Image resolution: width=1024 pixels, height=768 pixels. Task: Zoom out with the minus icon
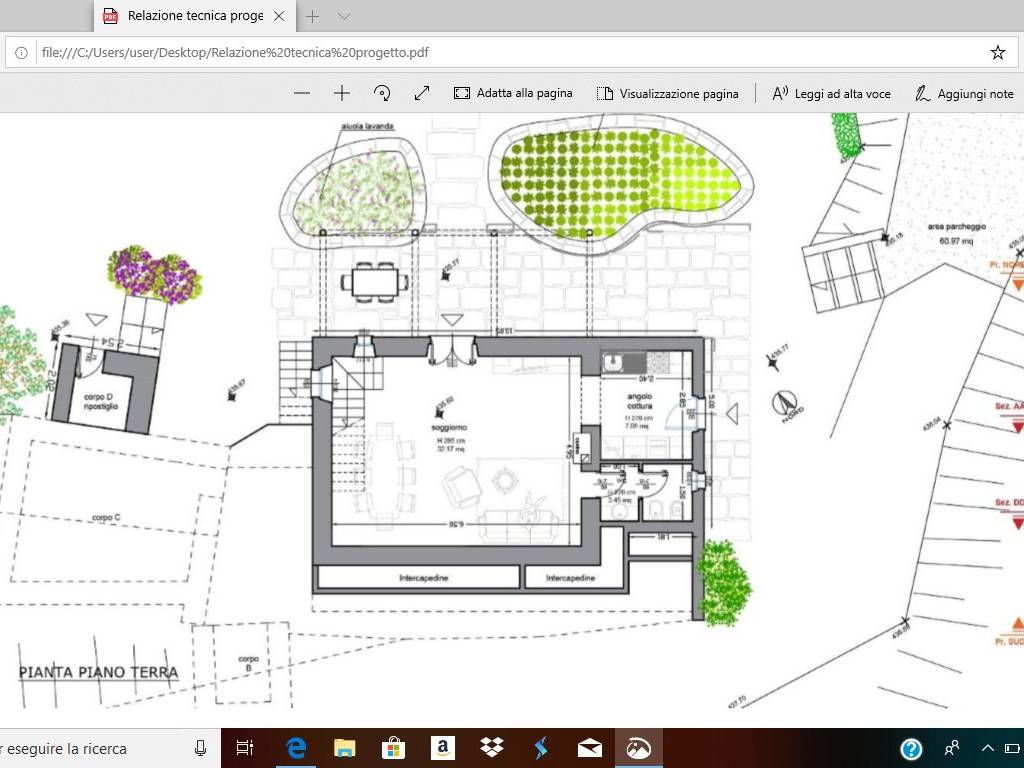302,93
